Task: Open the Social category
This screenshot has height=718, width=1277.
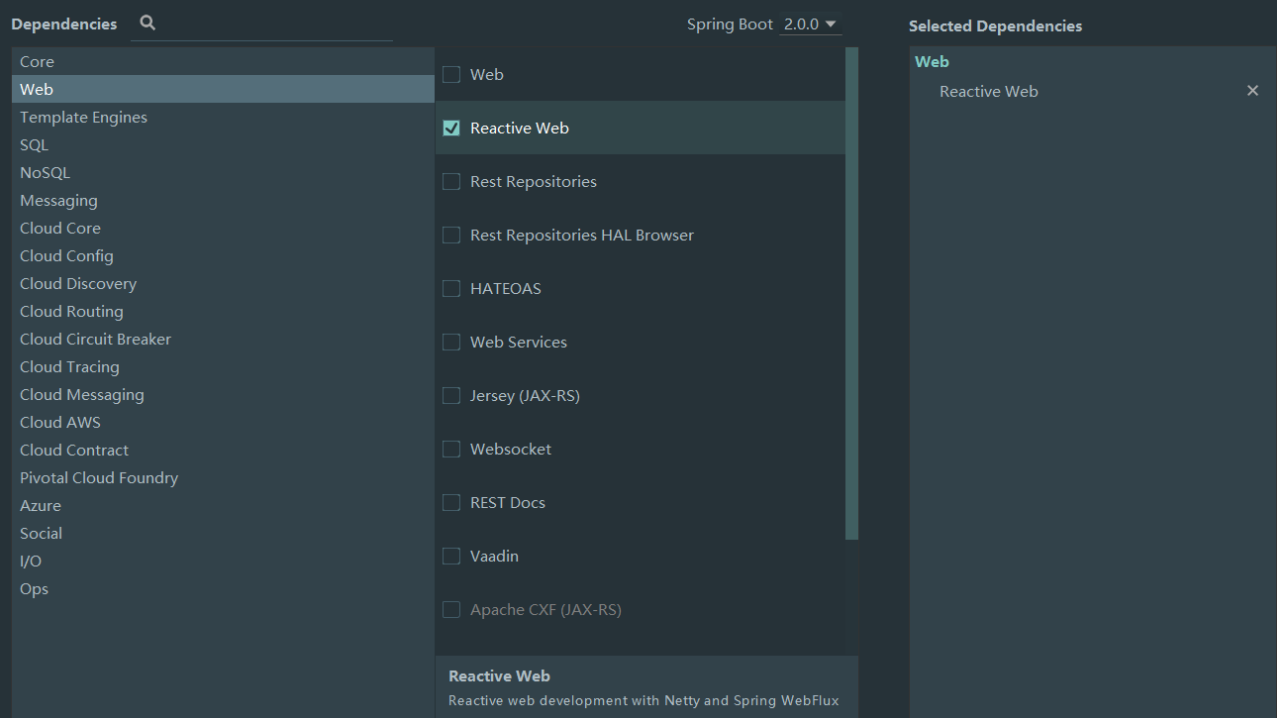Action: point(223,533)
